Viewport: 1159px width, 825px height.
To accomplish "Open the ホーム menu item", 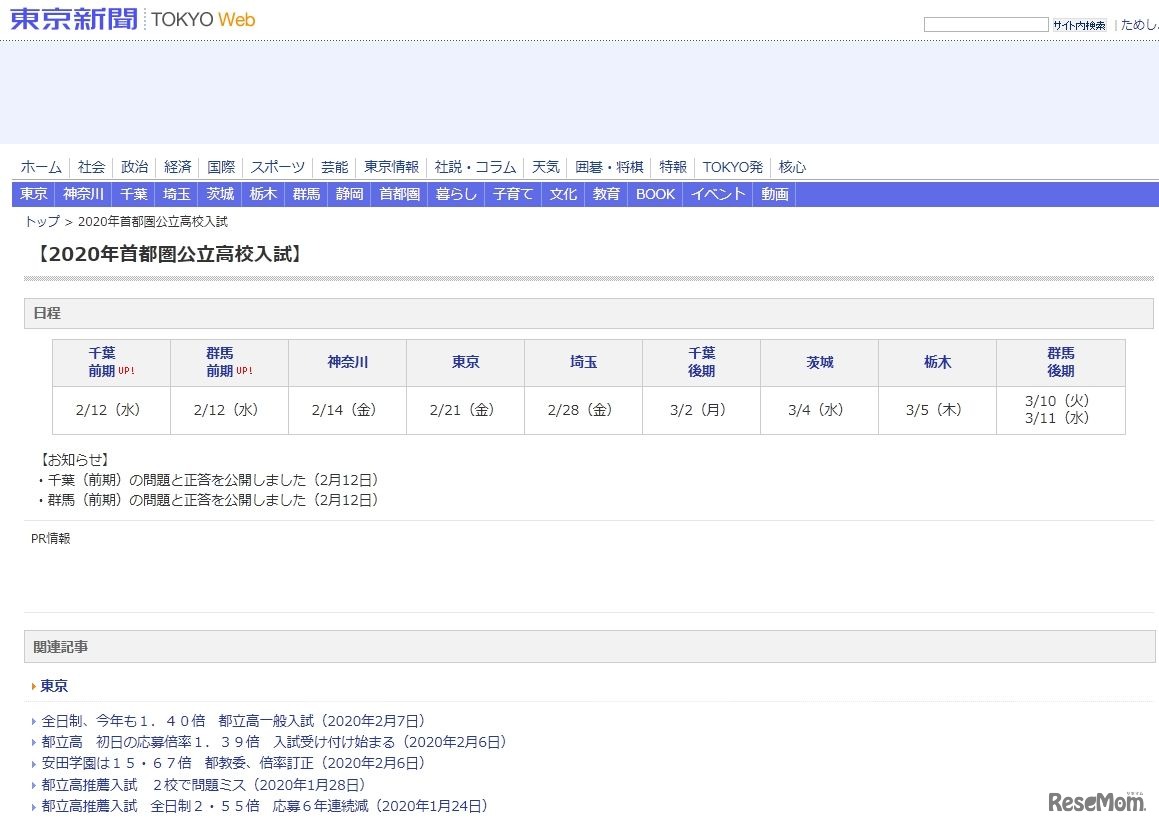I will tap(41, 167).
